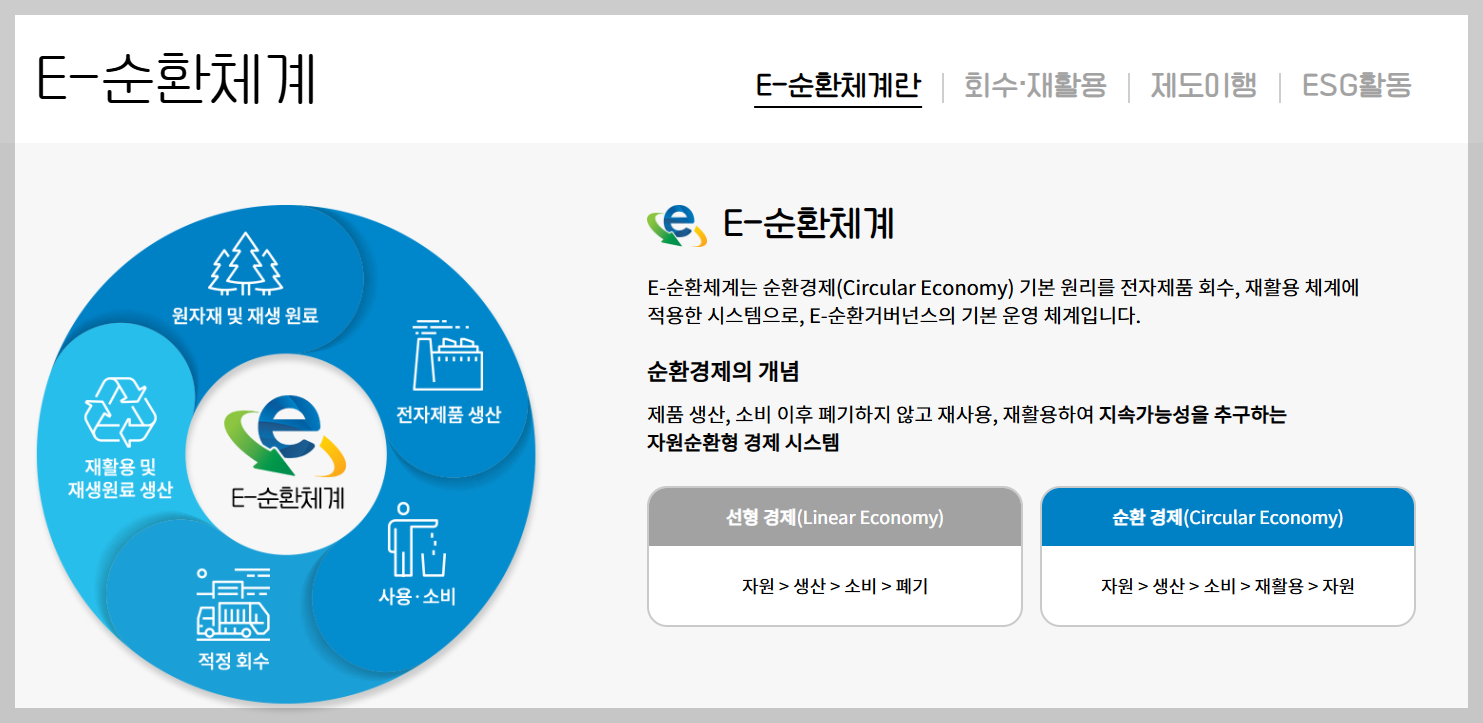Click the pine trees raw materials icon

[x=245, y=265]
